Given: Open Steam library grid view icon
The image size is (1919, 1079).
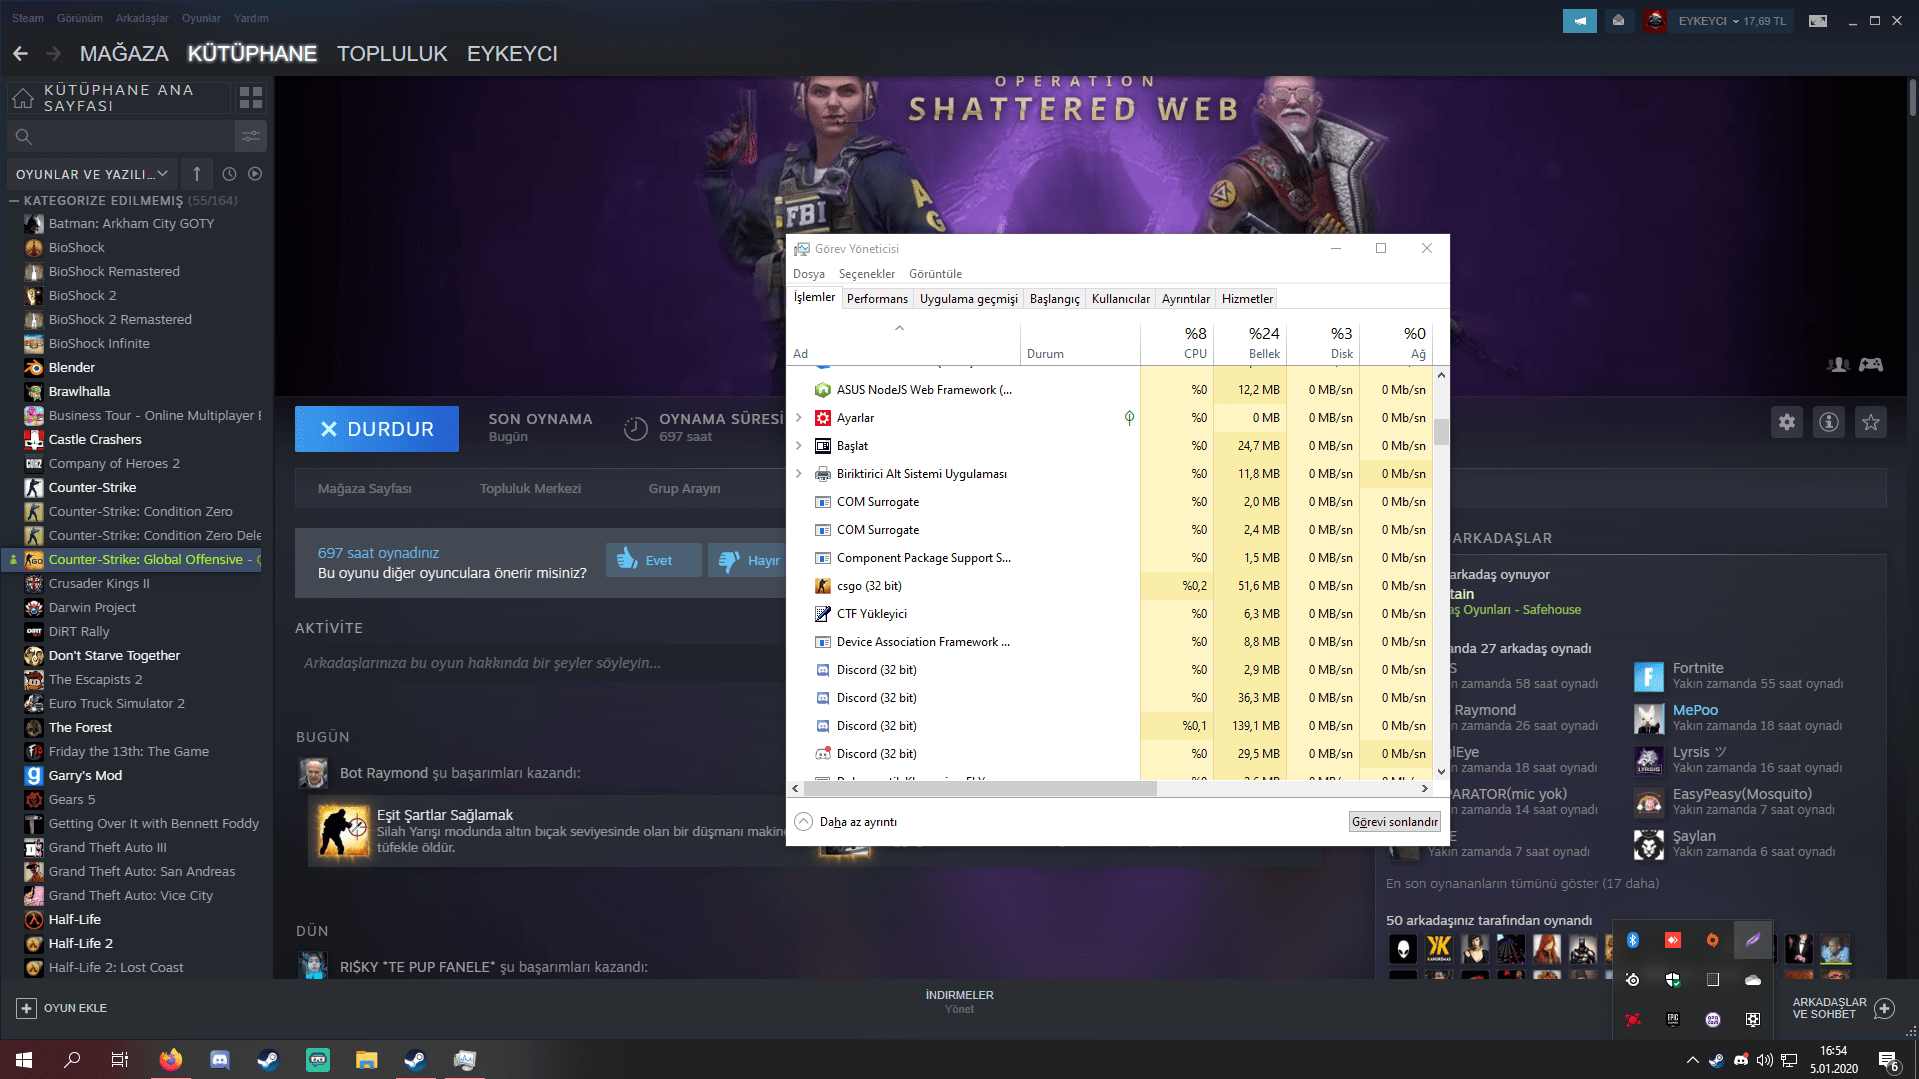Looking at the screenshot, I should 251,97.
